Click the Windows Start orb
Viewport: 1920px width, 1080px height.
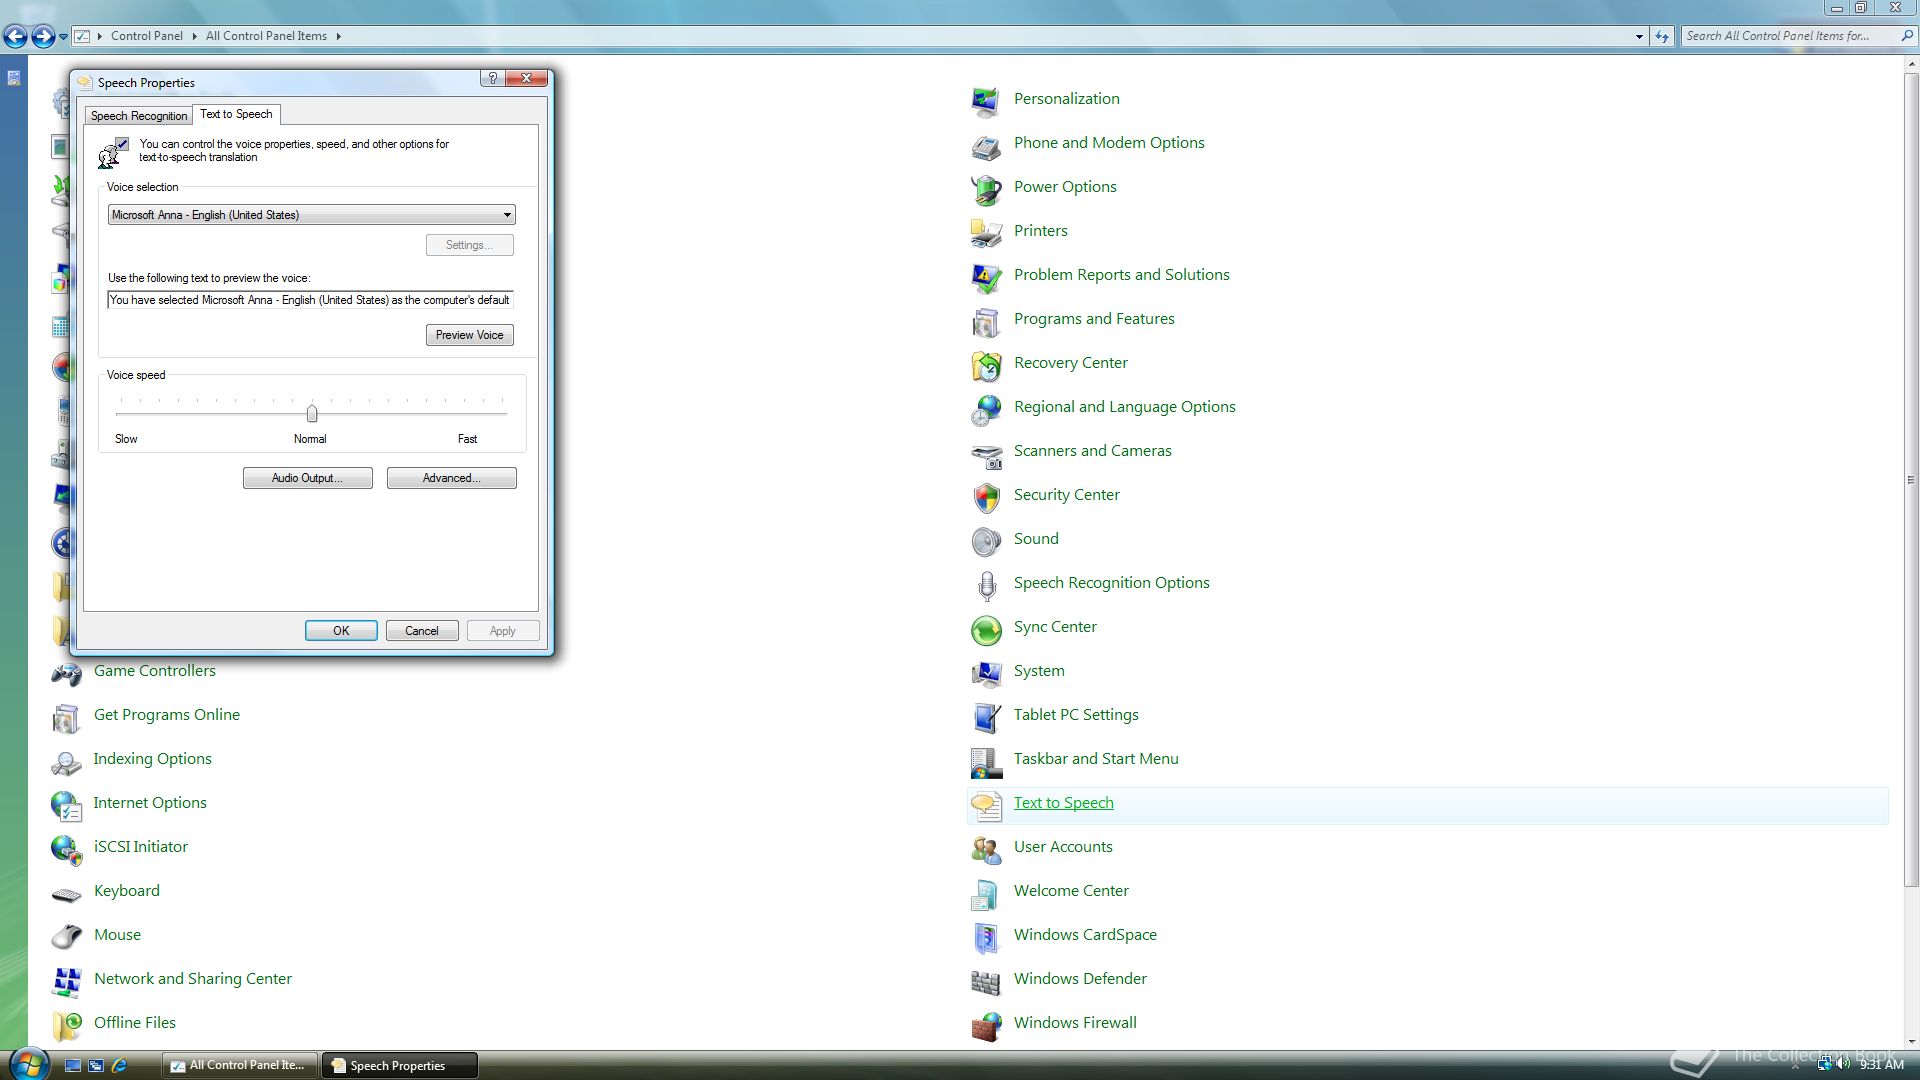(x=28, y=1062)
